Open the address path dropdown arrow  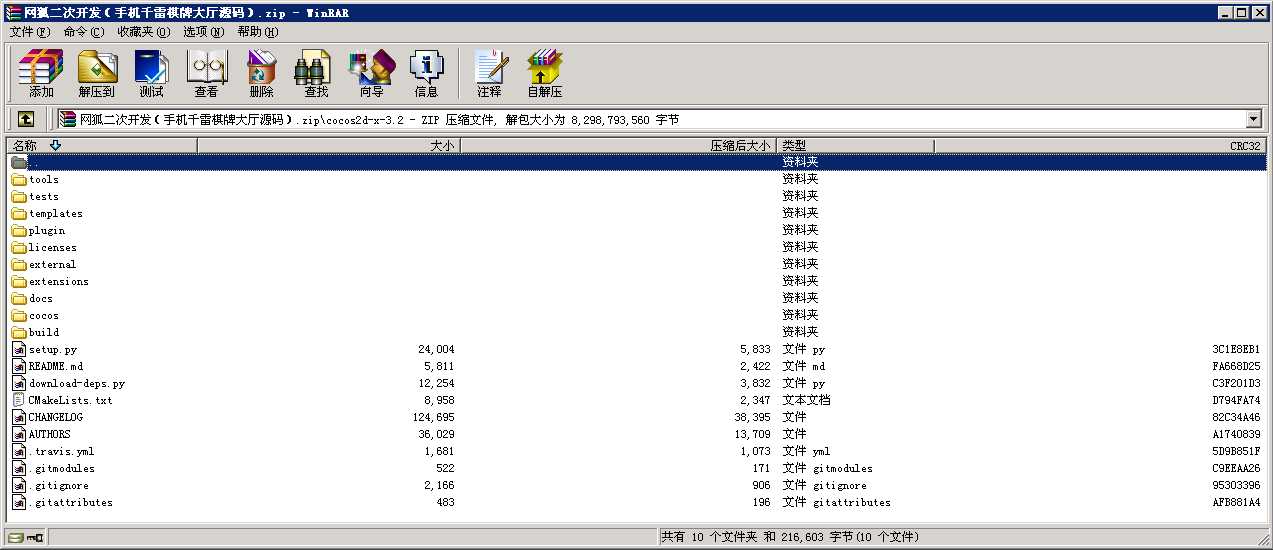coord(1254,119)
